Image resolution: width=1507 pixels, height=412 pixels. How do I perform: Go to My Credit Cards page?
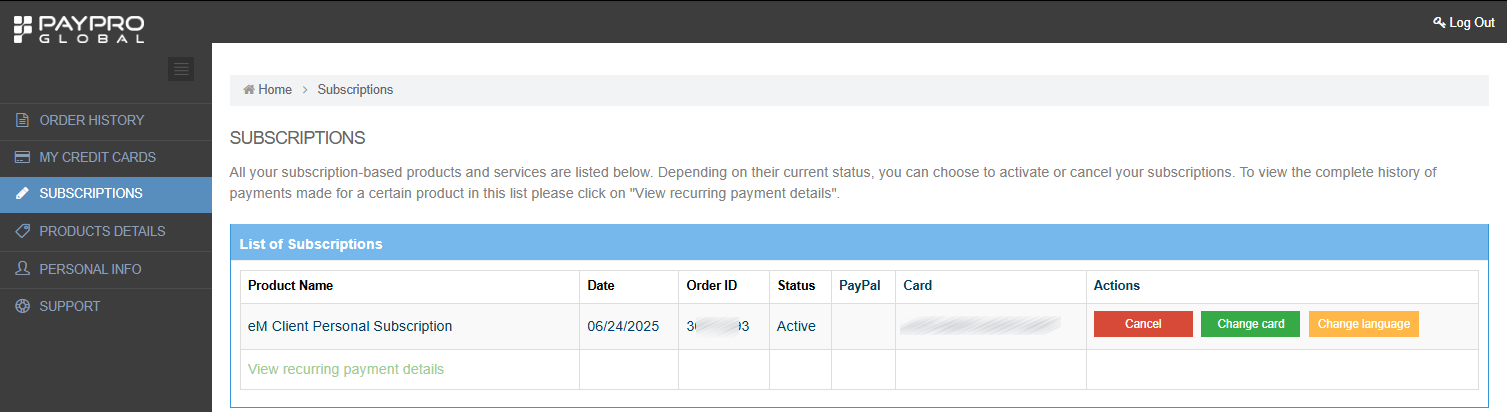(98, 158)
